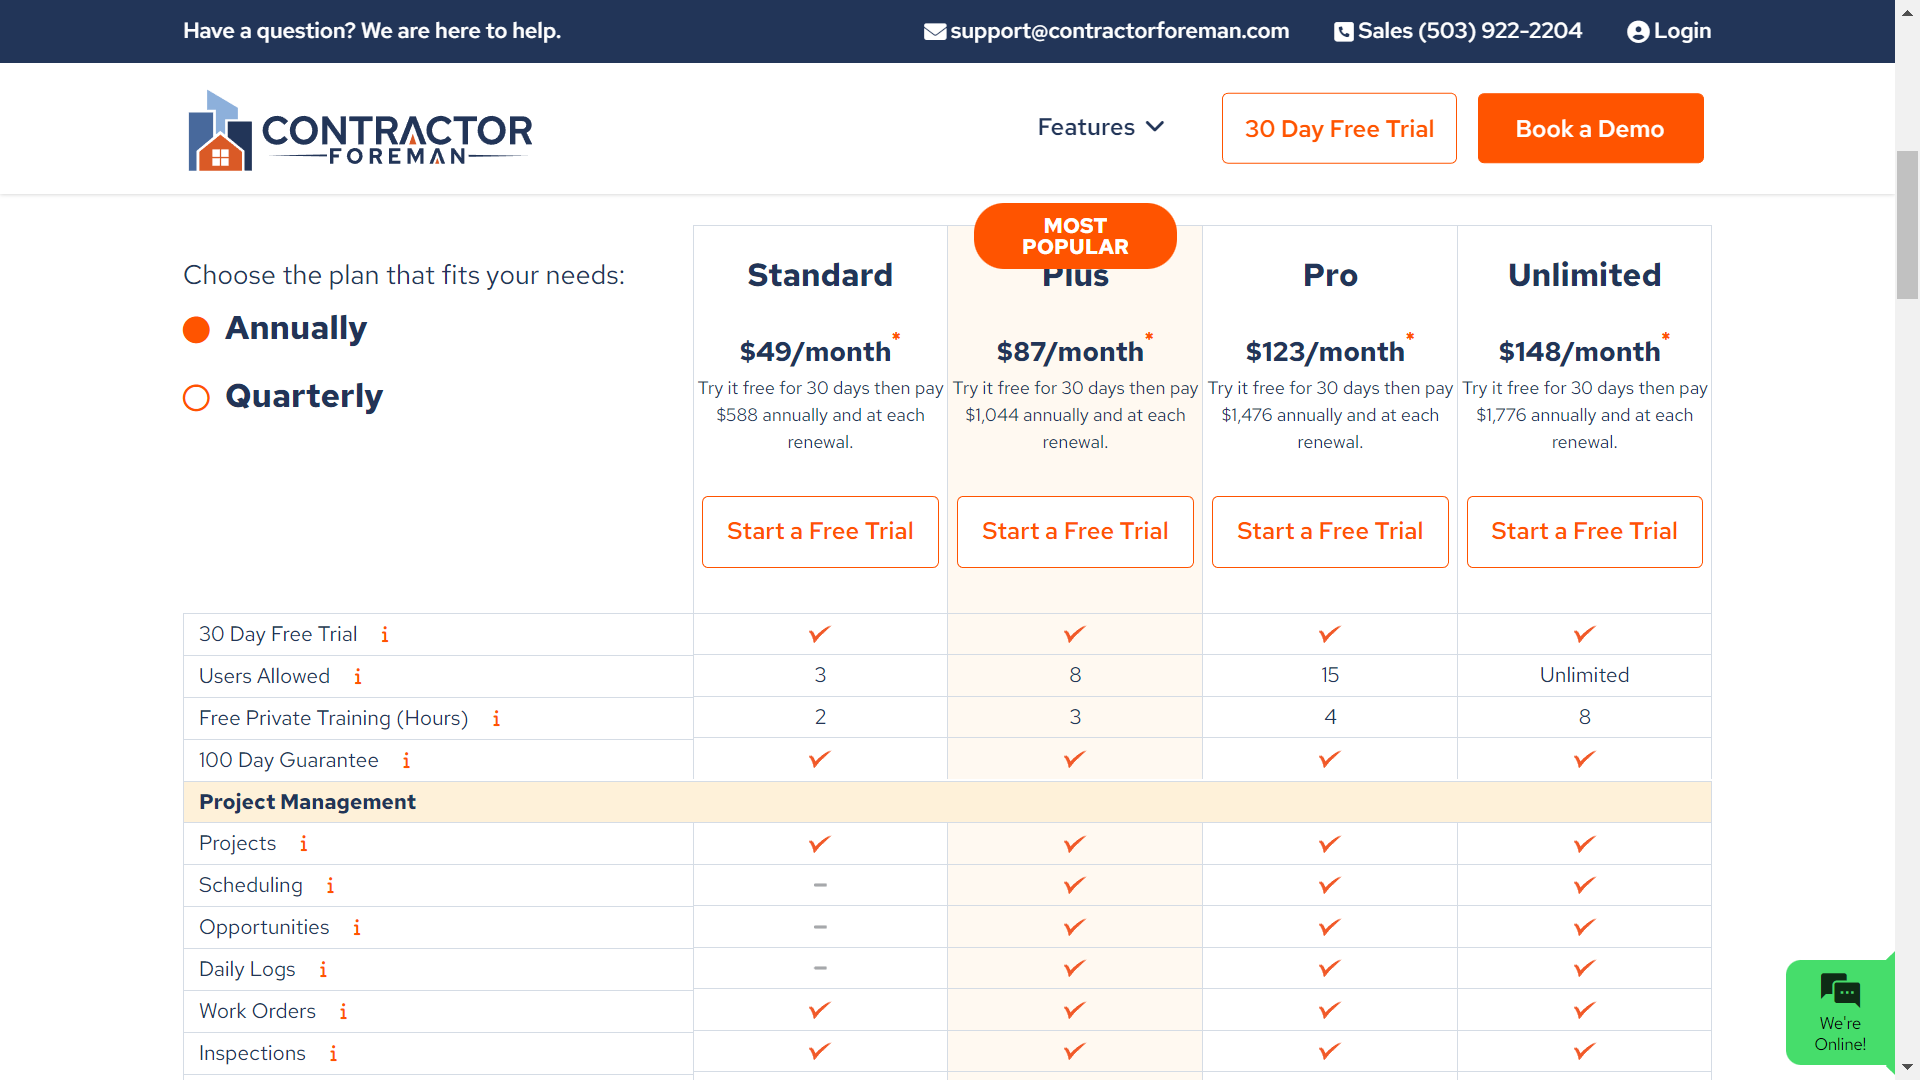Click the Users Allowed 'Unlimited' cell

coord(1584,675)
